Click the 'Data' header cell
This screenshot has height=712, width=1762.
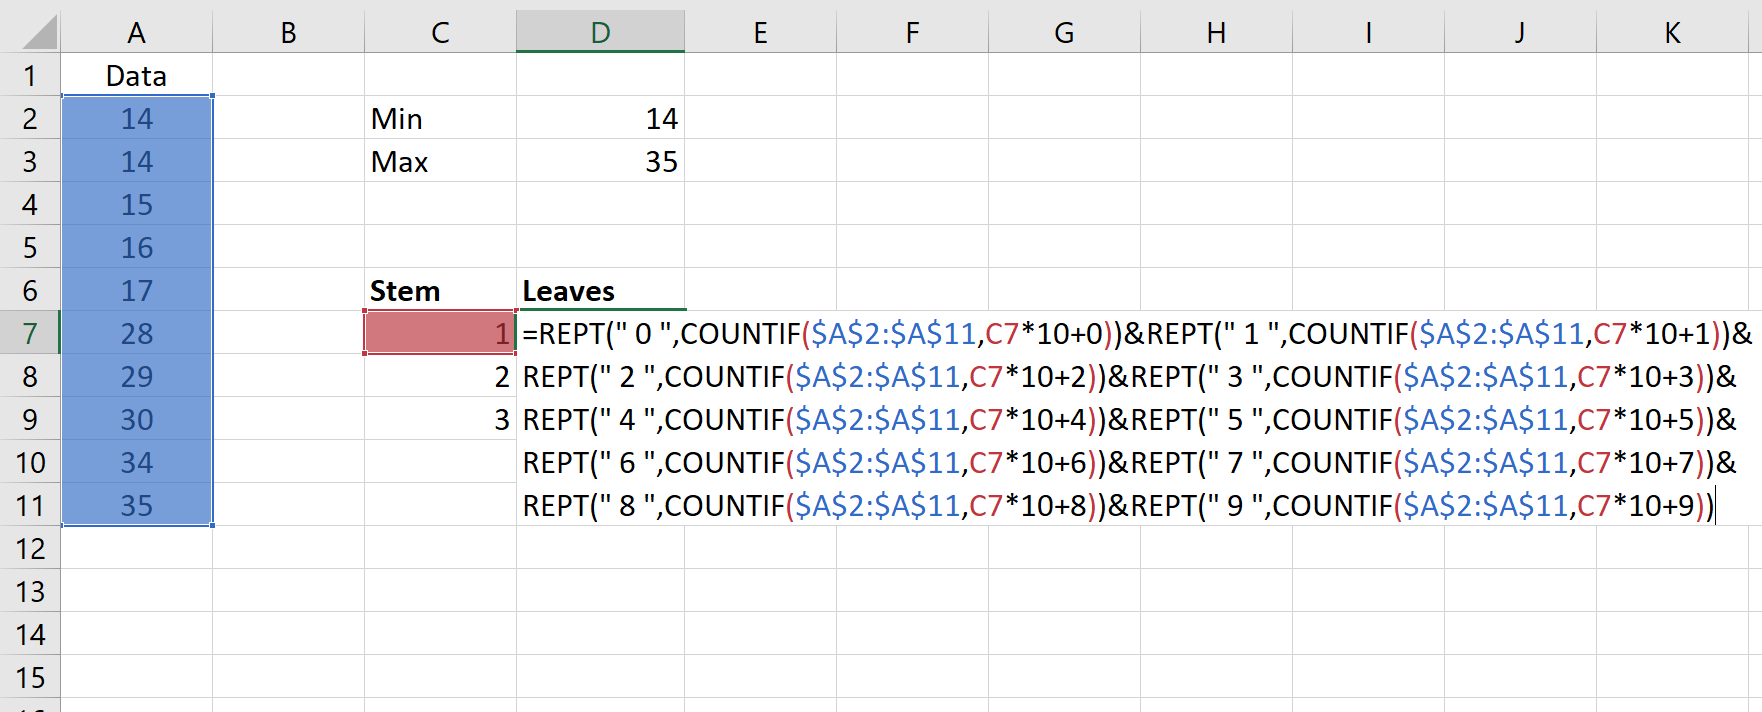(137, 75)
